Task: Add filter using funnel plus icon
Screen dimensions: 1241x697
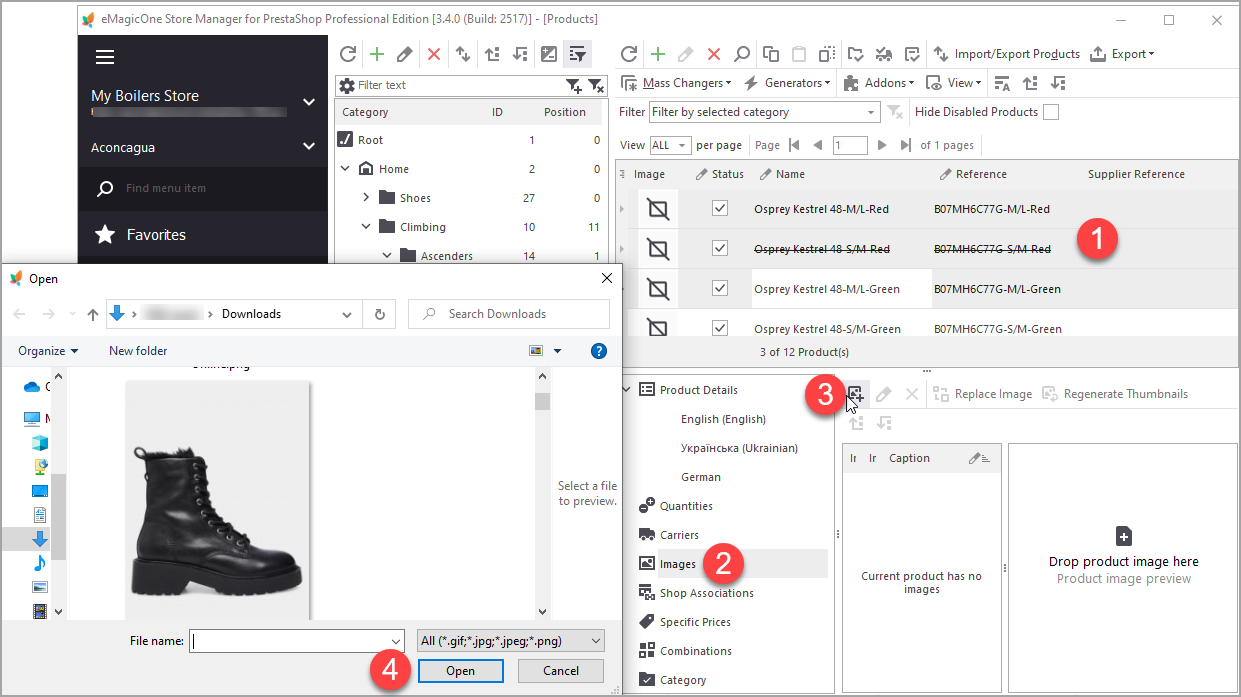Action: [x=574, y=85]
